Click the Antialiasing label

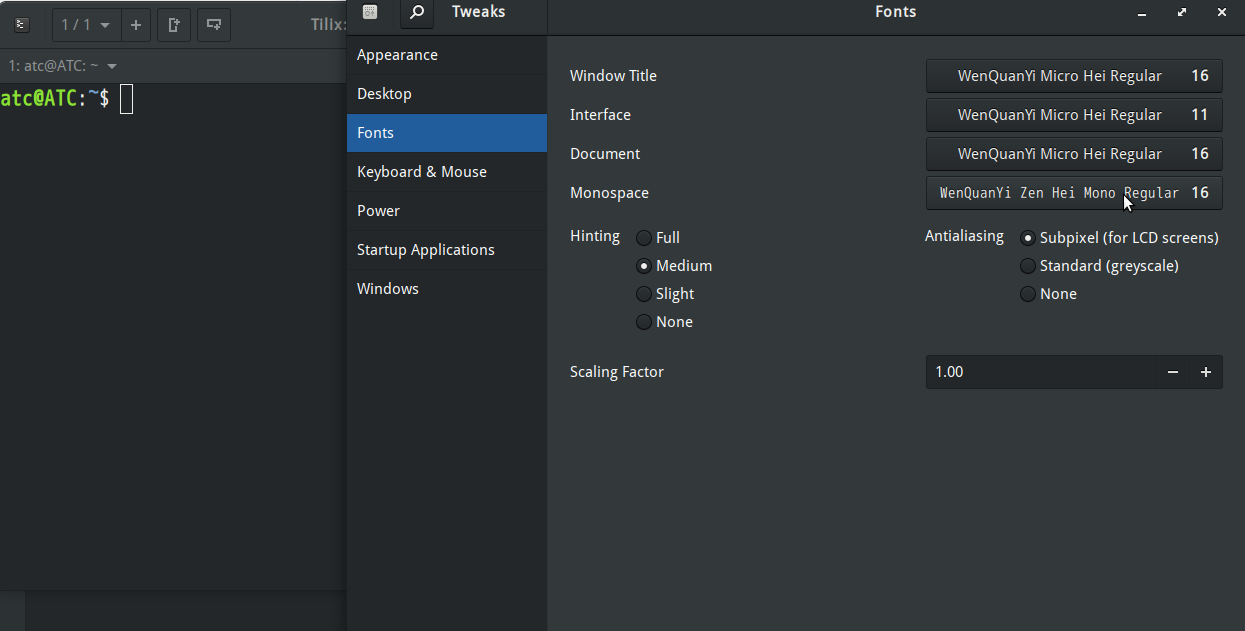964,236
